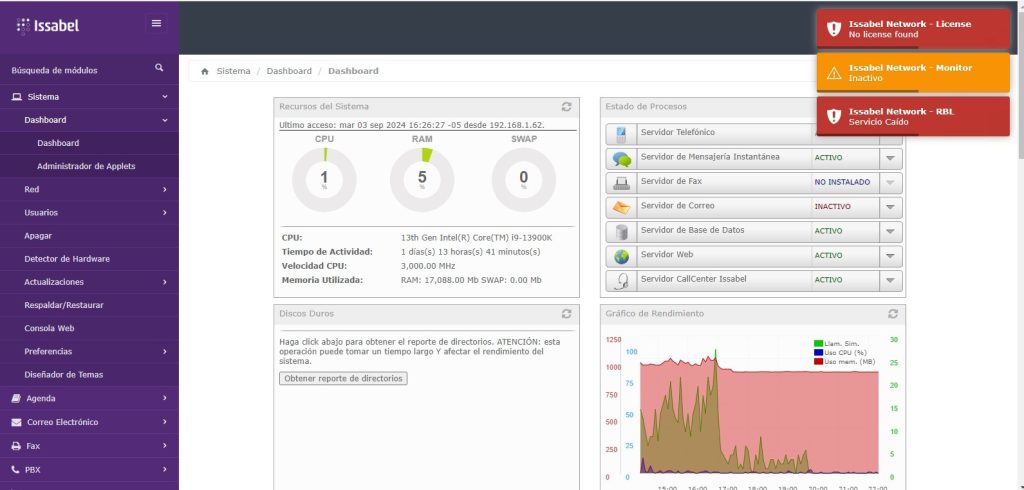Click Obtener reporte de directorios button
Screen dimensions: 1024x490
tap(343, 379)
